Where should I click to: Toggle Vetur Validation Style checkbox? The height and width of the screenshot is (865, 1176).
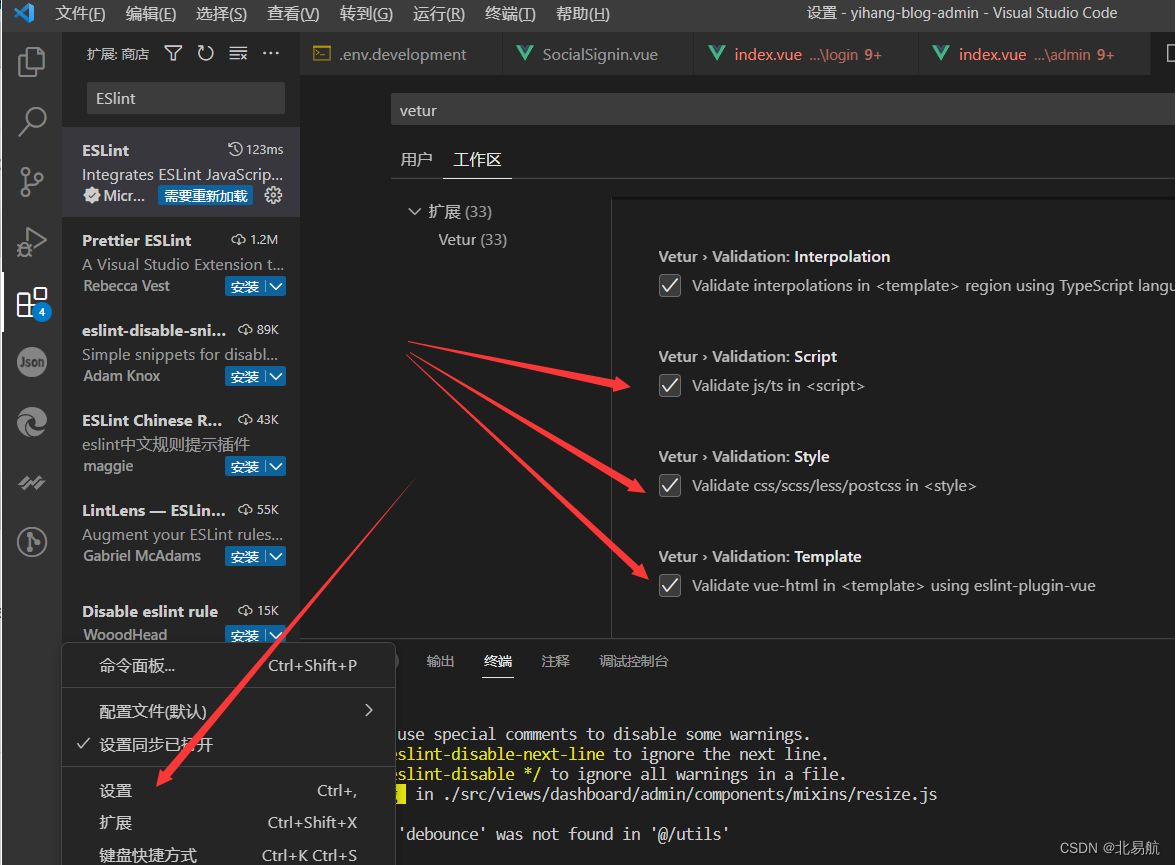[x=670, y=485]
